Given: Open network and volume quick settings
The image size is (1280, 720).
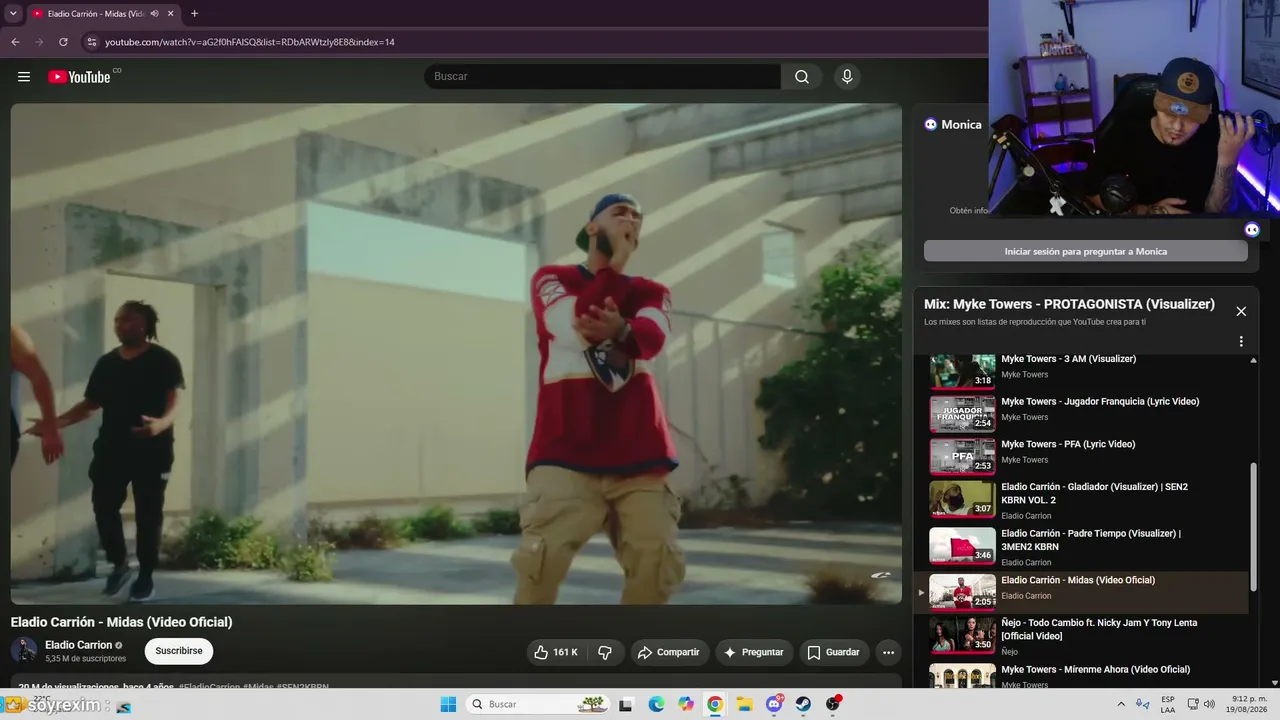Looking at the screenshot, I should coord(1203,704).
